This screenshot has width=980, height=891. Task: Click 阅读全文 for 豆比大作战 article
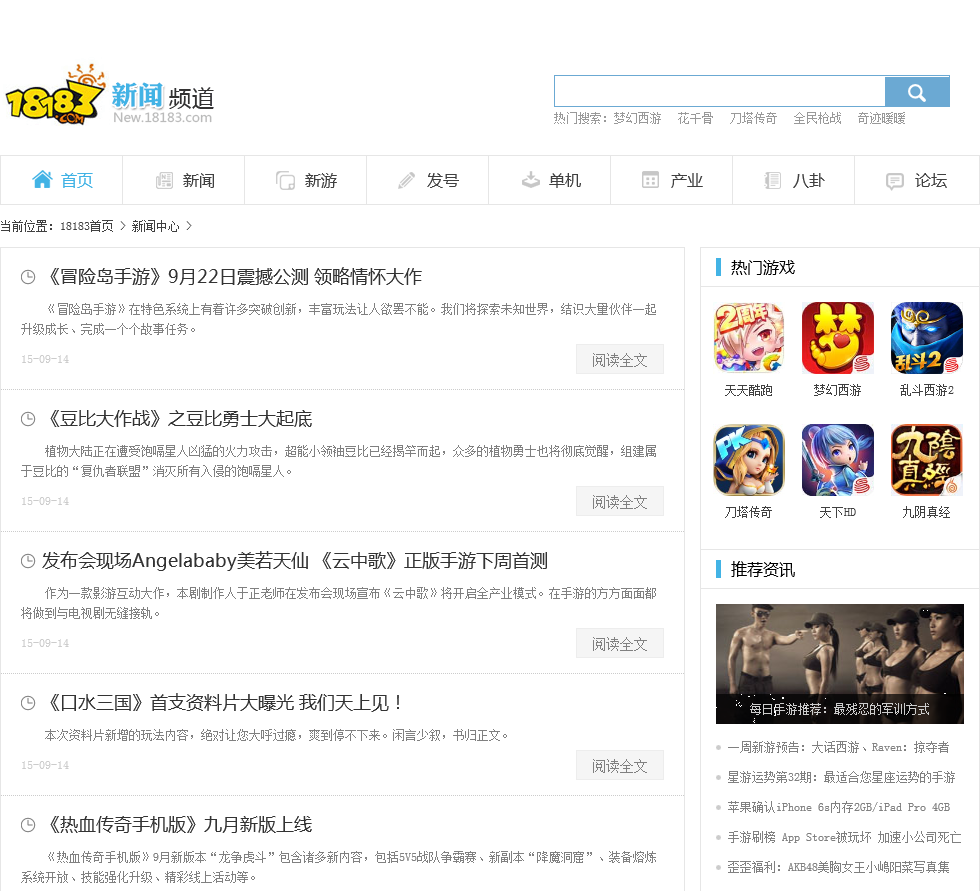619,501
